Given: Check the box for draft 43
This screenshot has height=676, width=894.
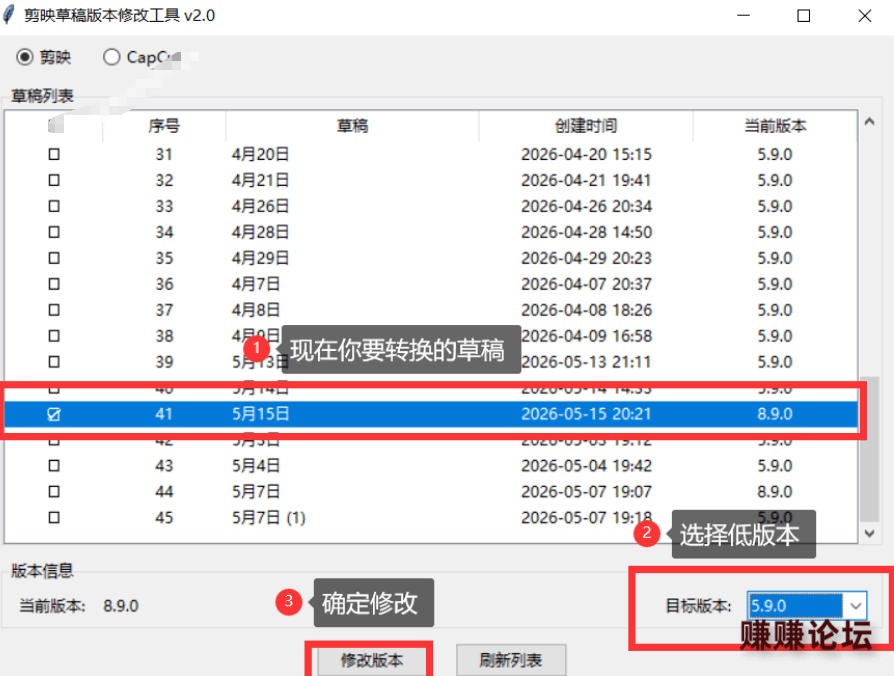Looking at the screenshot, I should pos(54,466).
